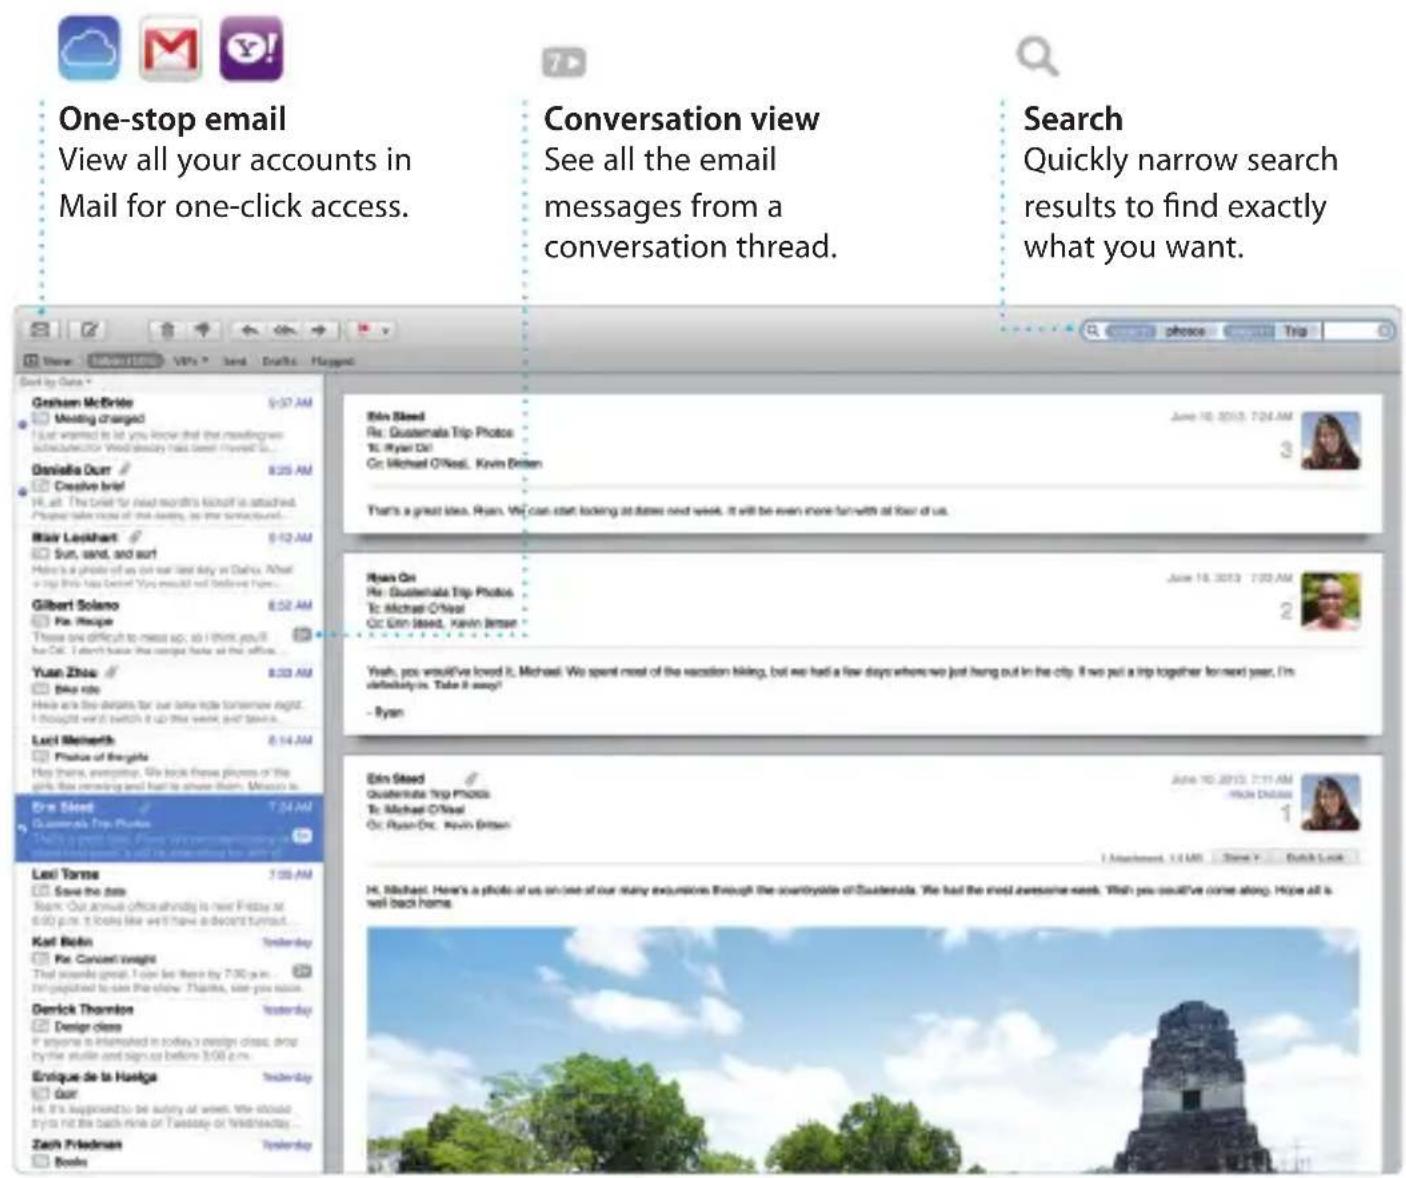Open Enrique de la Huelga's 'Golf' message
The image size is (1406, 1178).
coord(168,1100)
